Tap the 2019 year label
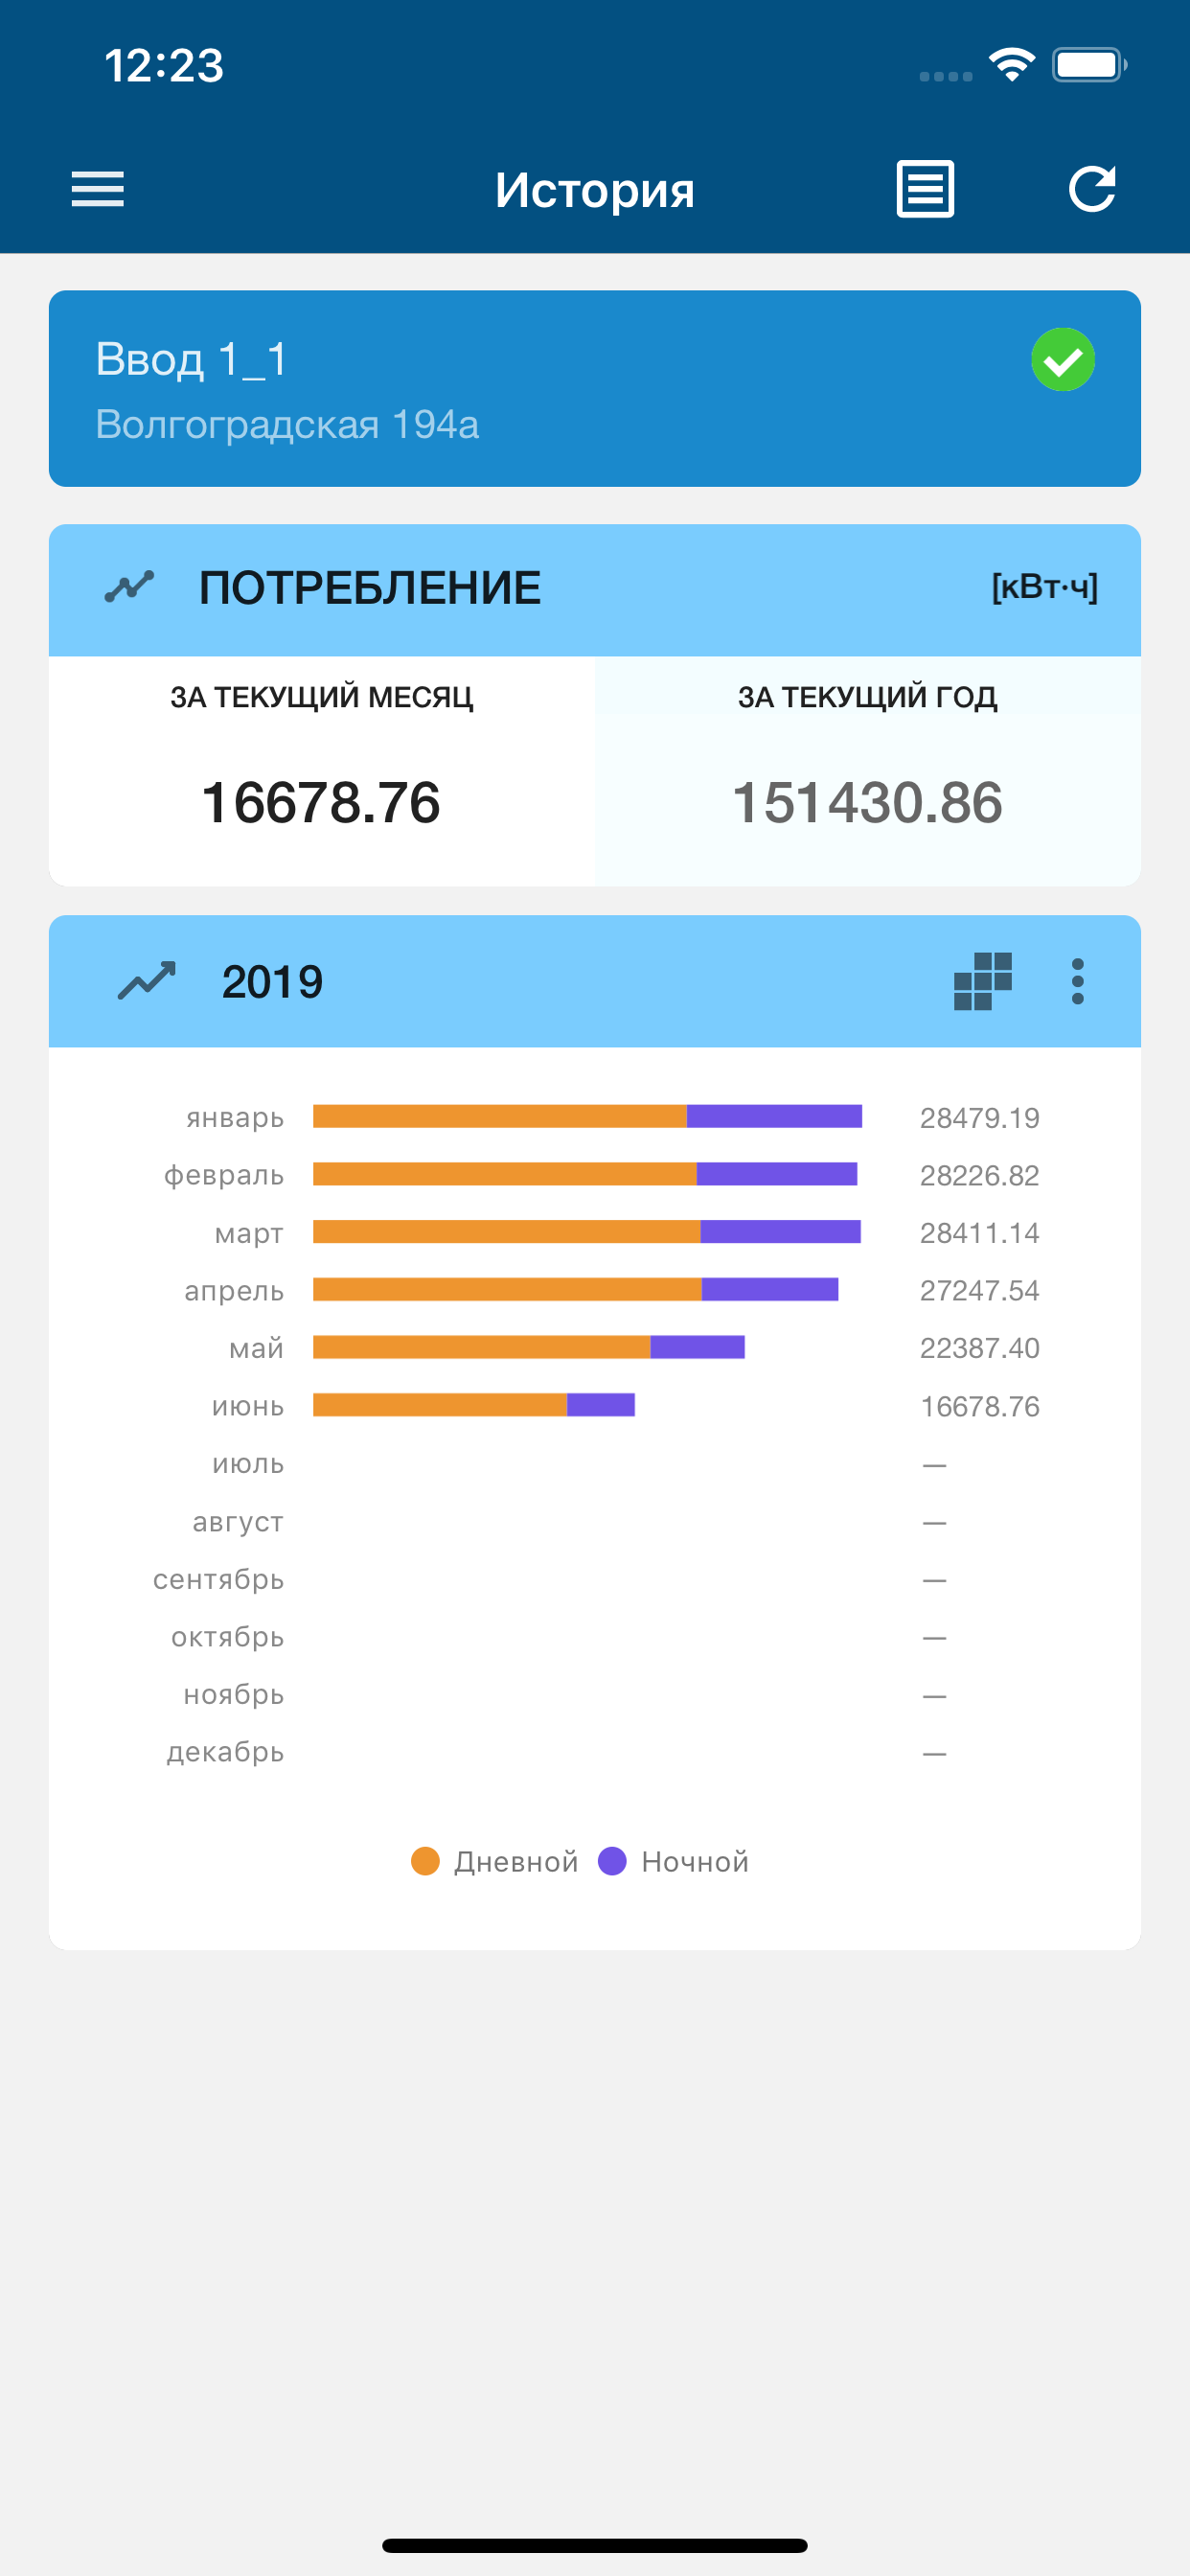The image size is (1190, 2576). click(272, 982)
